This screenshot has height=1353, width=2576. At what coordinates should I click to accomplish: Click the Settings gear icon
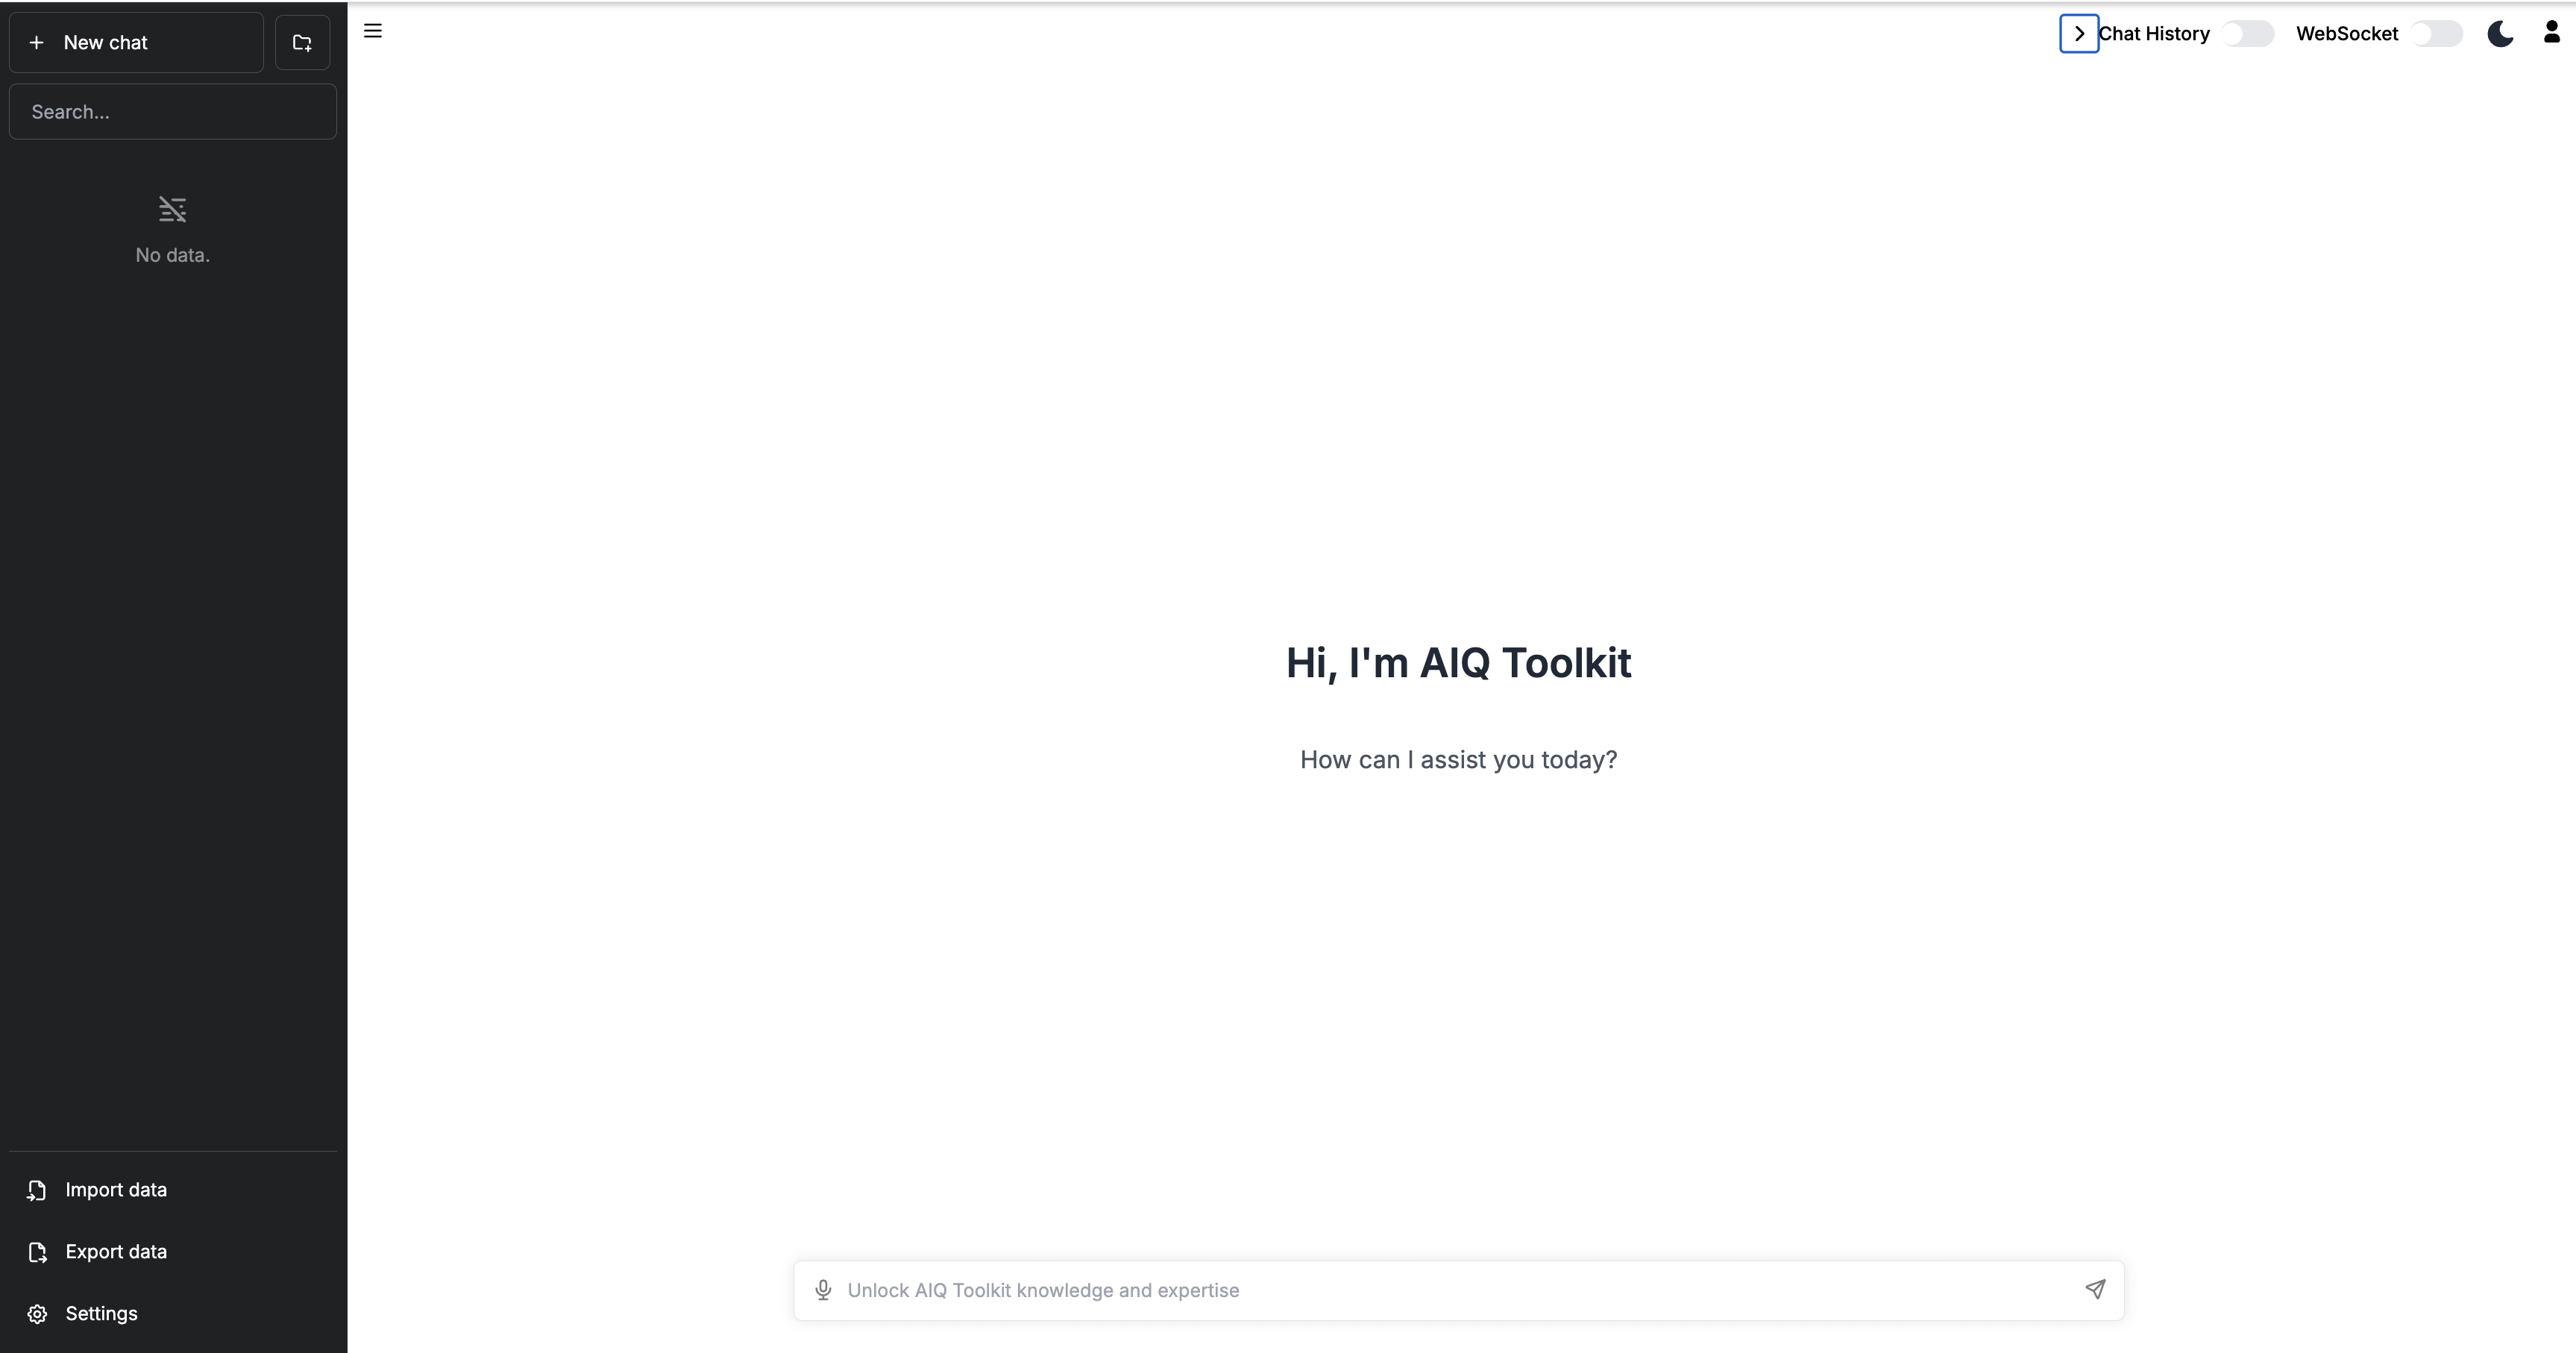[x=37, y=1314]
